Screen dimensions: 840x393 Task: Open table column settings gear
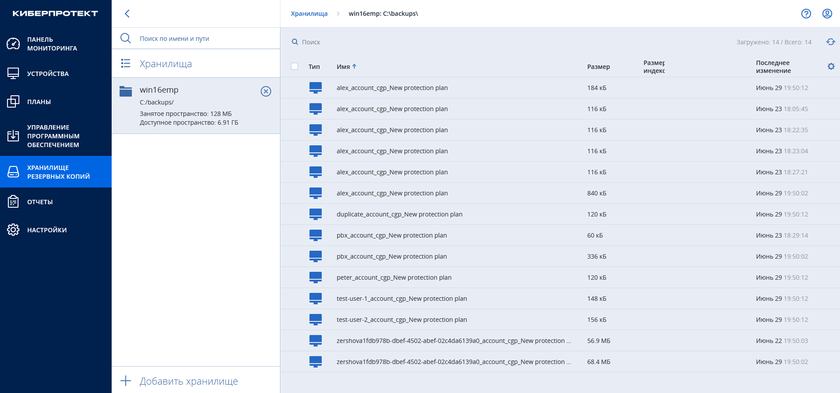831,66
